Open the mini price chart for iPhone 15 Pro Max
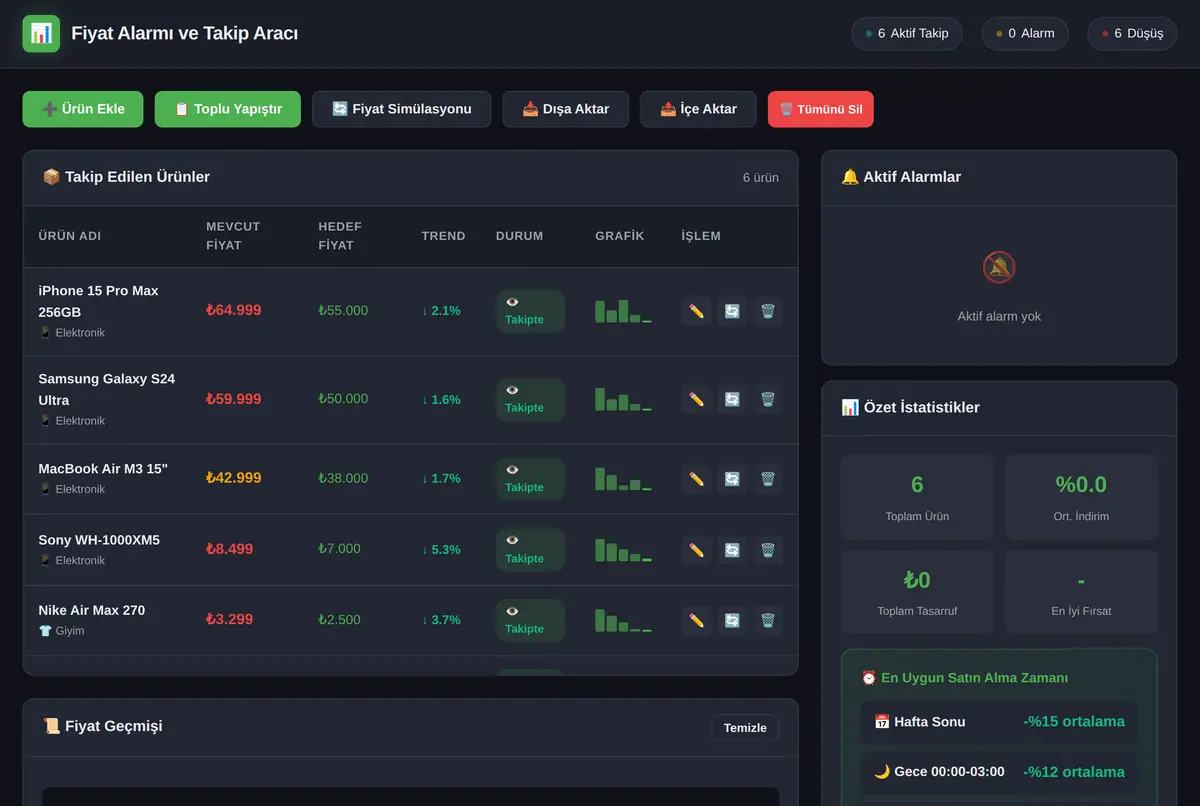Screen dimensions: 1200x806 pyautogui.click(x=623, y=311)
